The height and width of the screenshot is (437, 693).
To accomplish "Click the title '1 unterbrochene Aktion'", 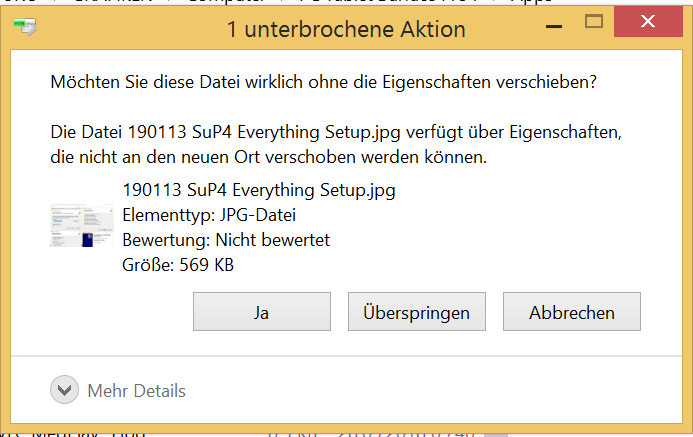I will click(x=346, y=30).
